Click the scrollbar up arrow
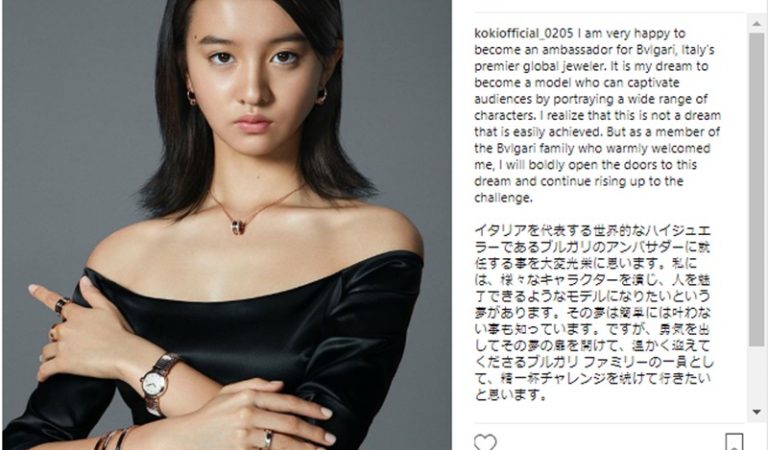Image resolution: width=768 pixels, height=450 pixels. click(x=757, y=24)
